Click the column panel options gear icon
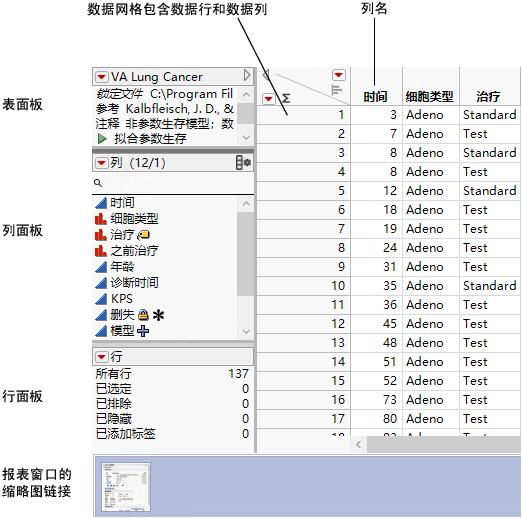Viewport: 523px width, 519px height. tap(243, 163)
